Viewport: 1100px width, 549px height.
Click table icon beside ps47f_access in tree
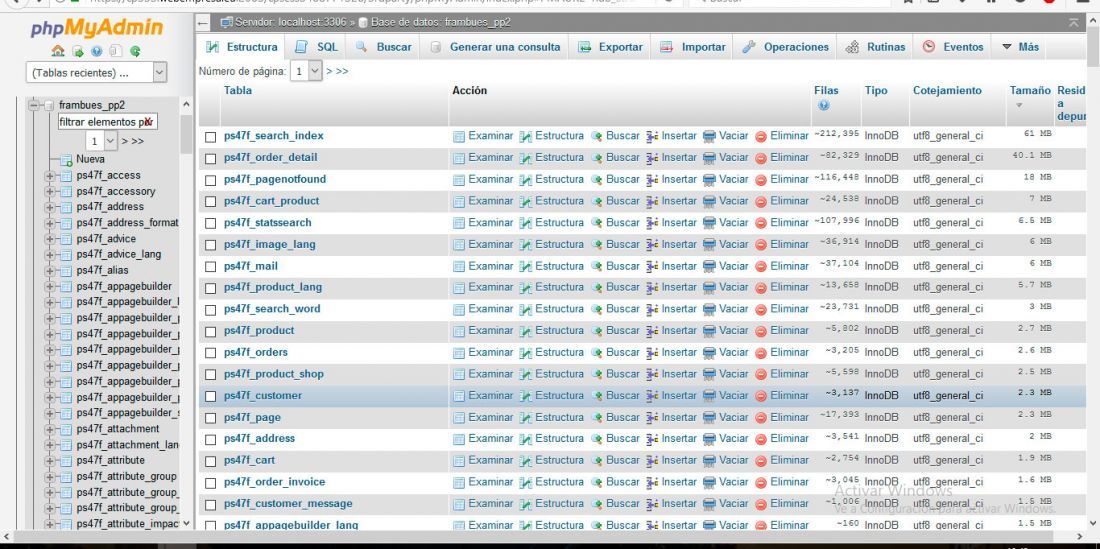click(66, 176)
